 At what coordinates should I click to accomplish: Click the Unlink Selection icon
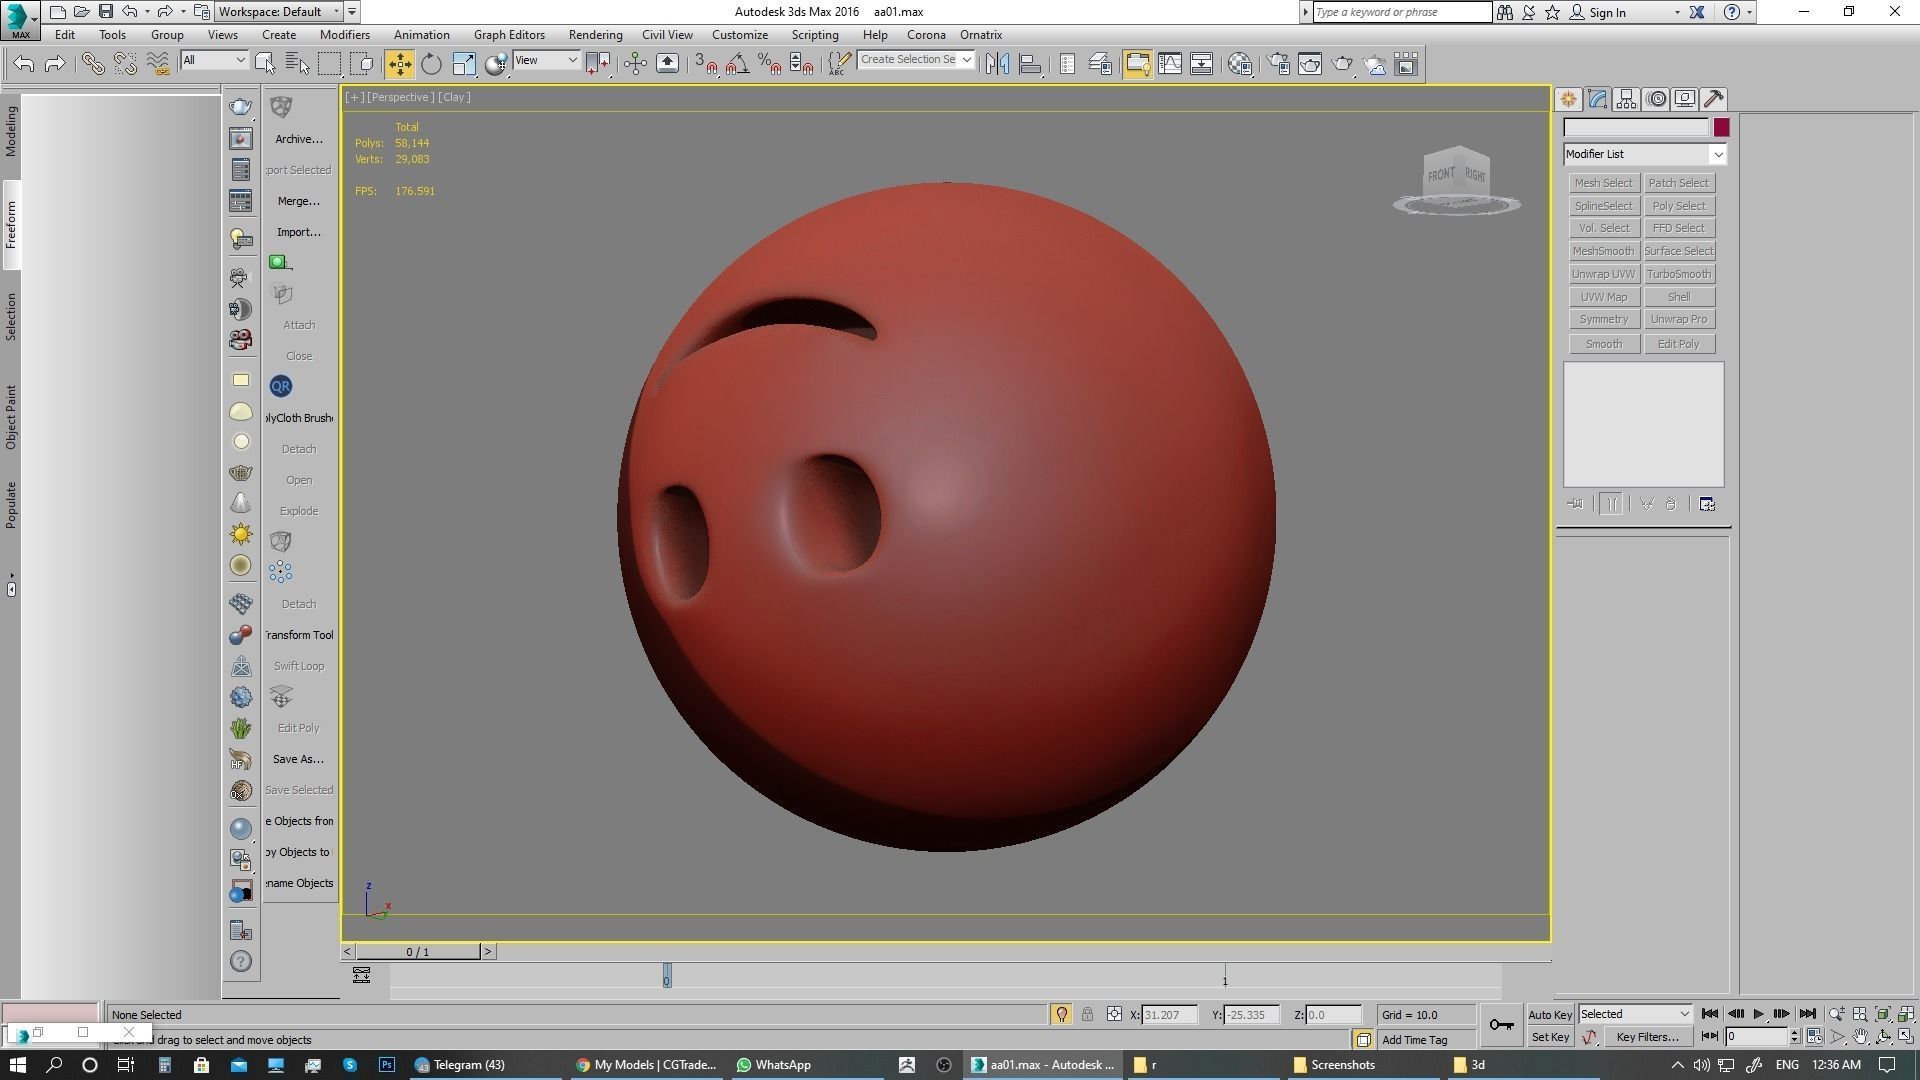pos(125,64)
